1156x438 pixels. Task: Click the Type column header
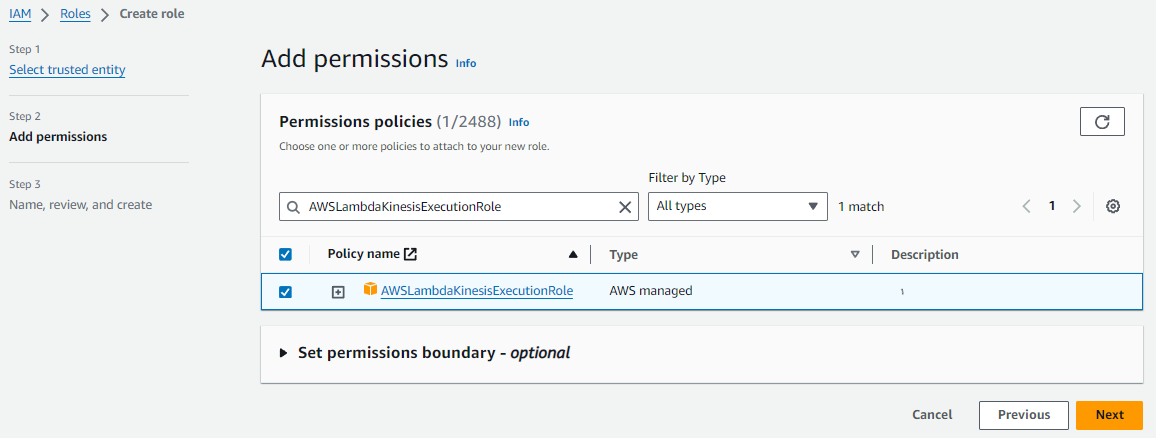point(624,254)
